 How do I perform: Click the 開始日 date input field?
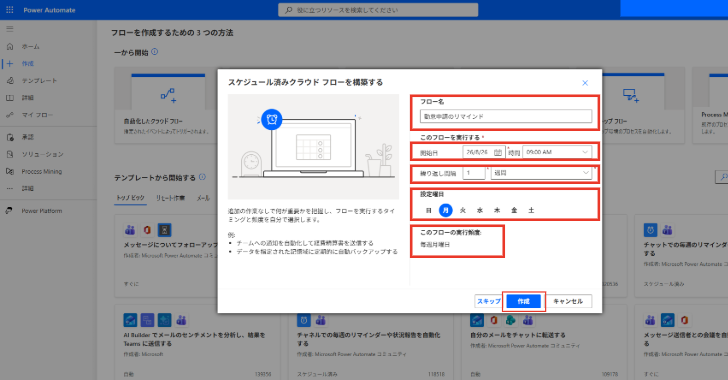click(483, 152)
